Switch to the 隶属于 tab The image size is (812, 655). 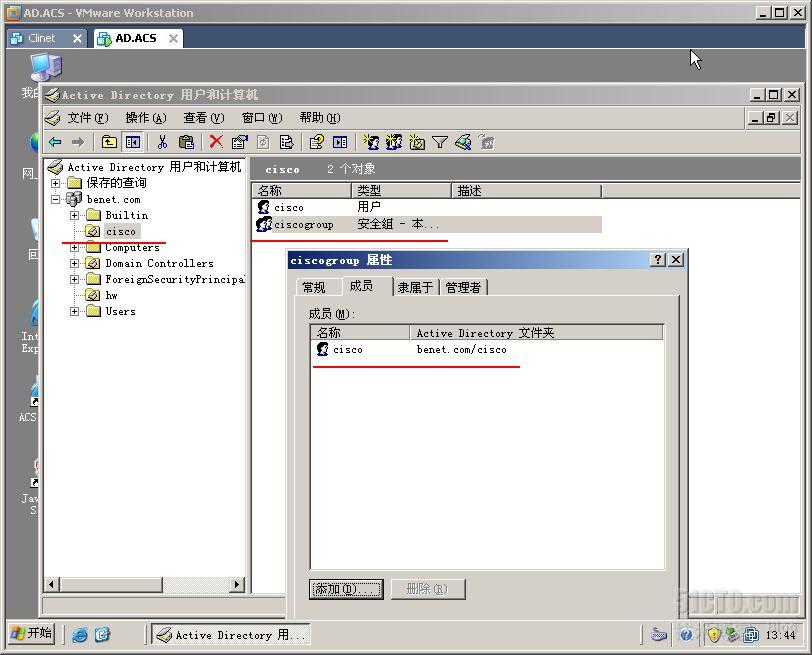(415, 287)
